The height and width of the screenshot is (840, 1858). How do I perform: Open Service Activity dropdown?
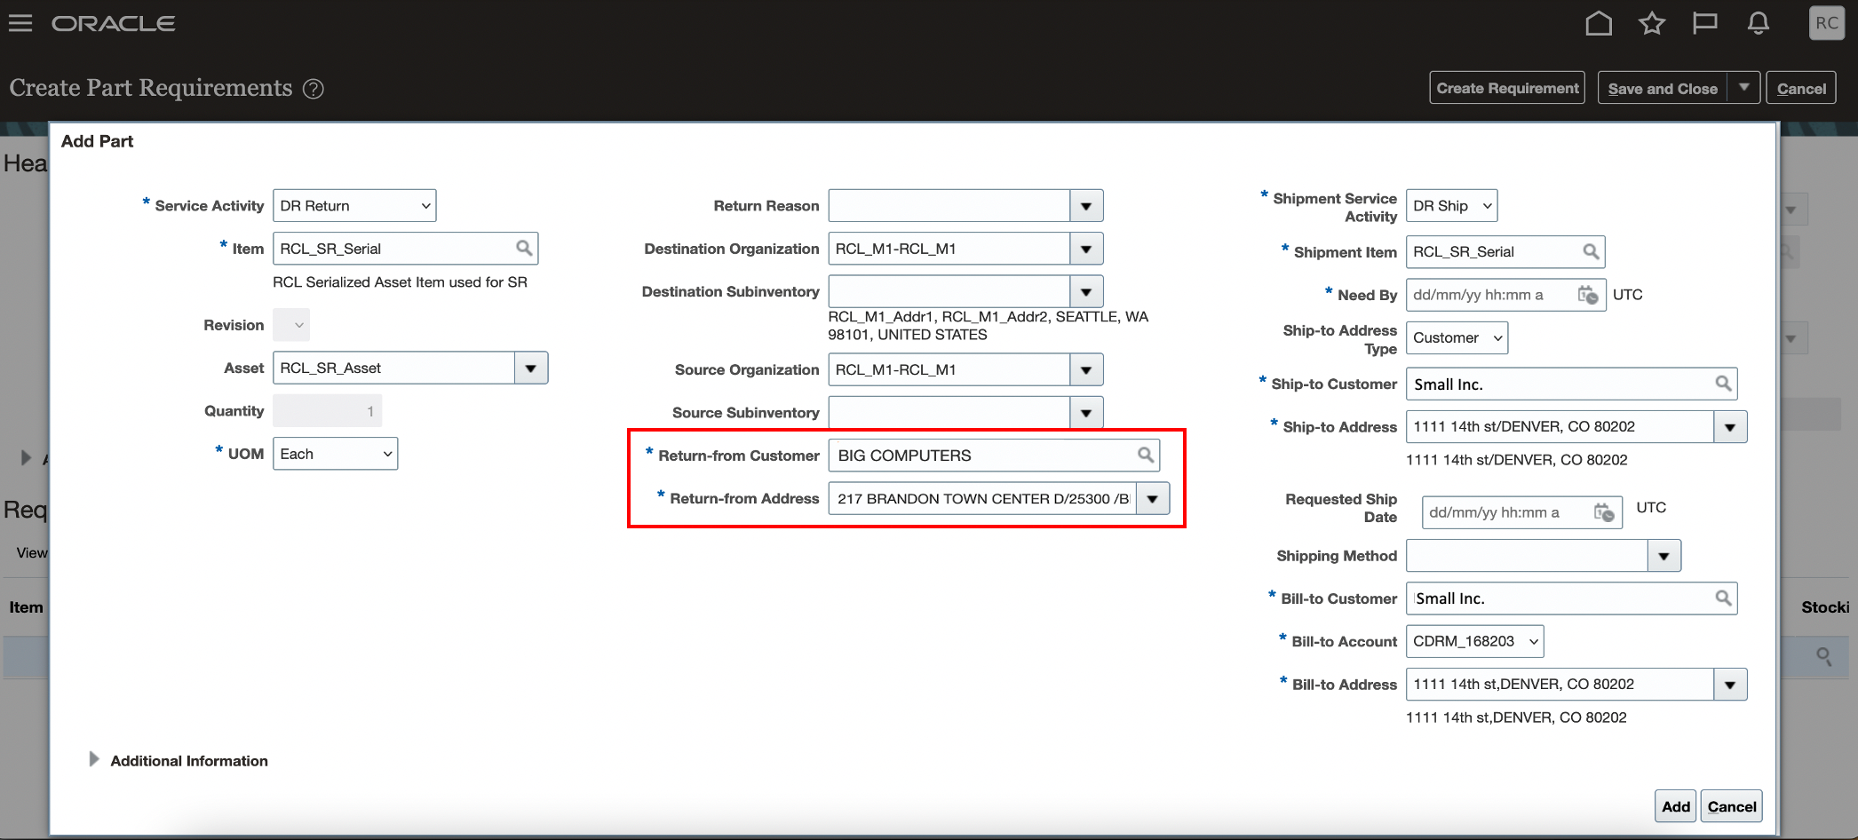coord(354,206)
